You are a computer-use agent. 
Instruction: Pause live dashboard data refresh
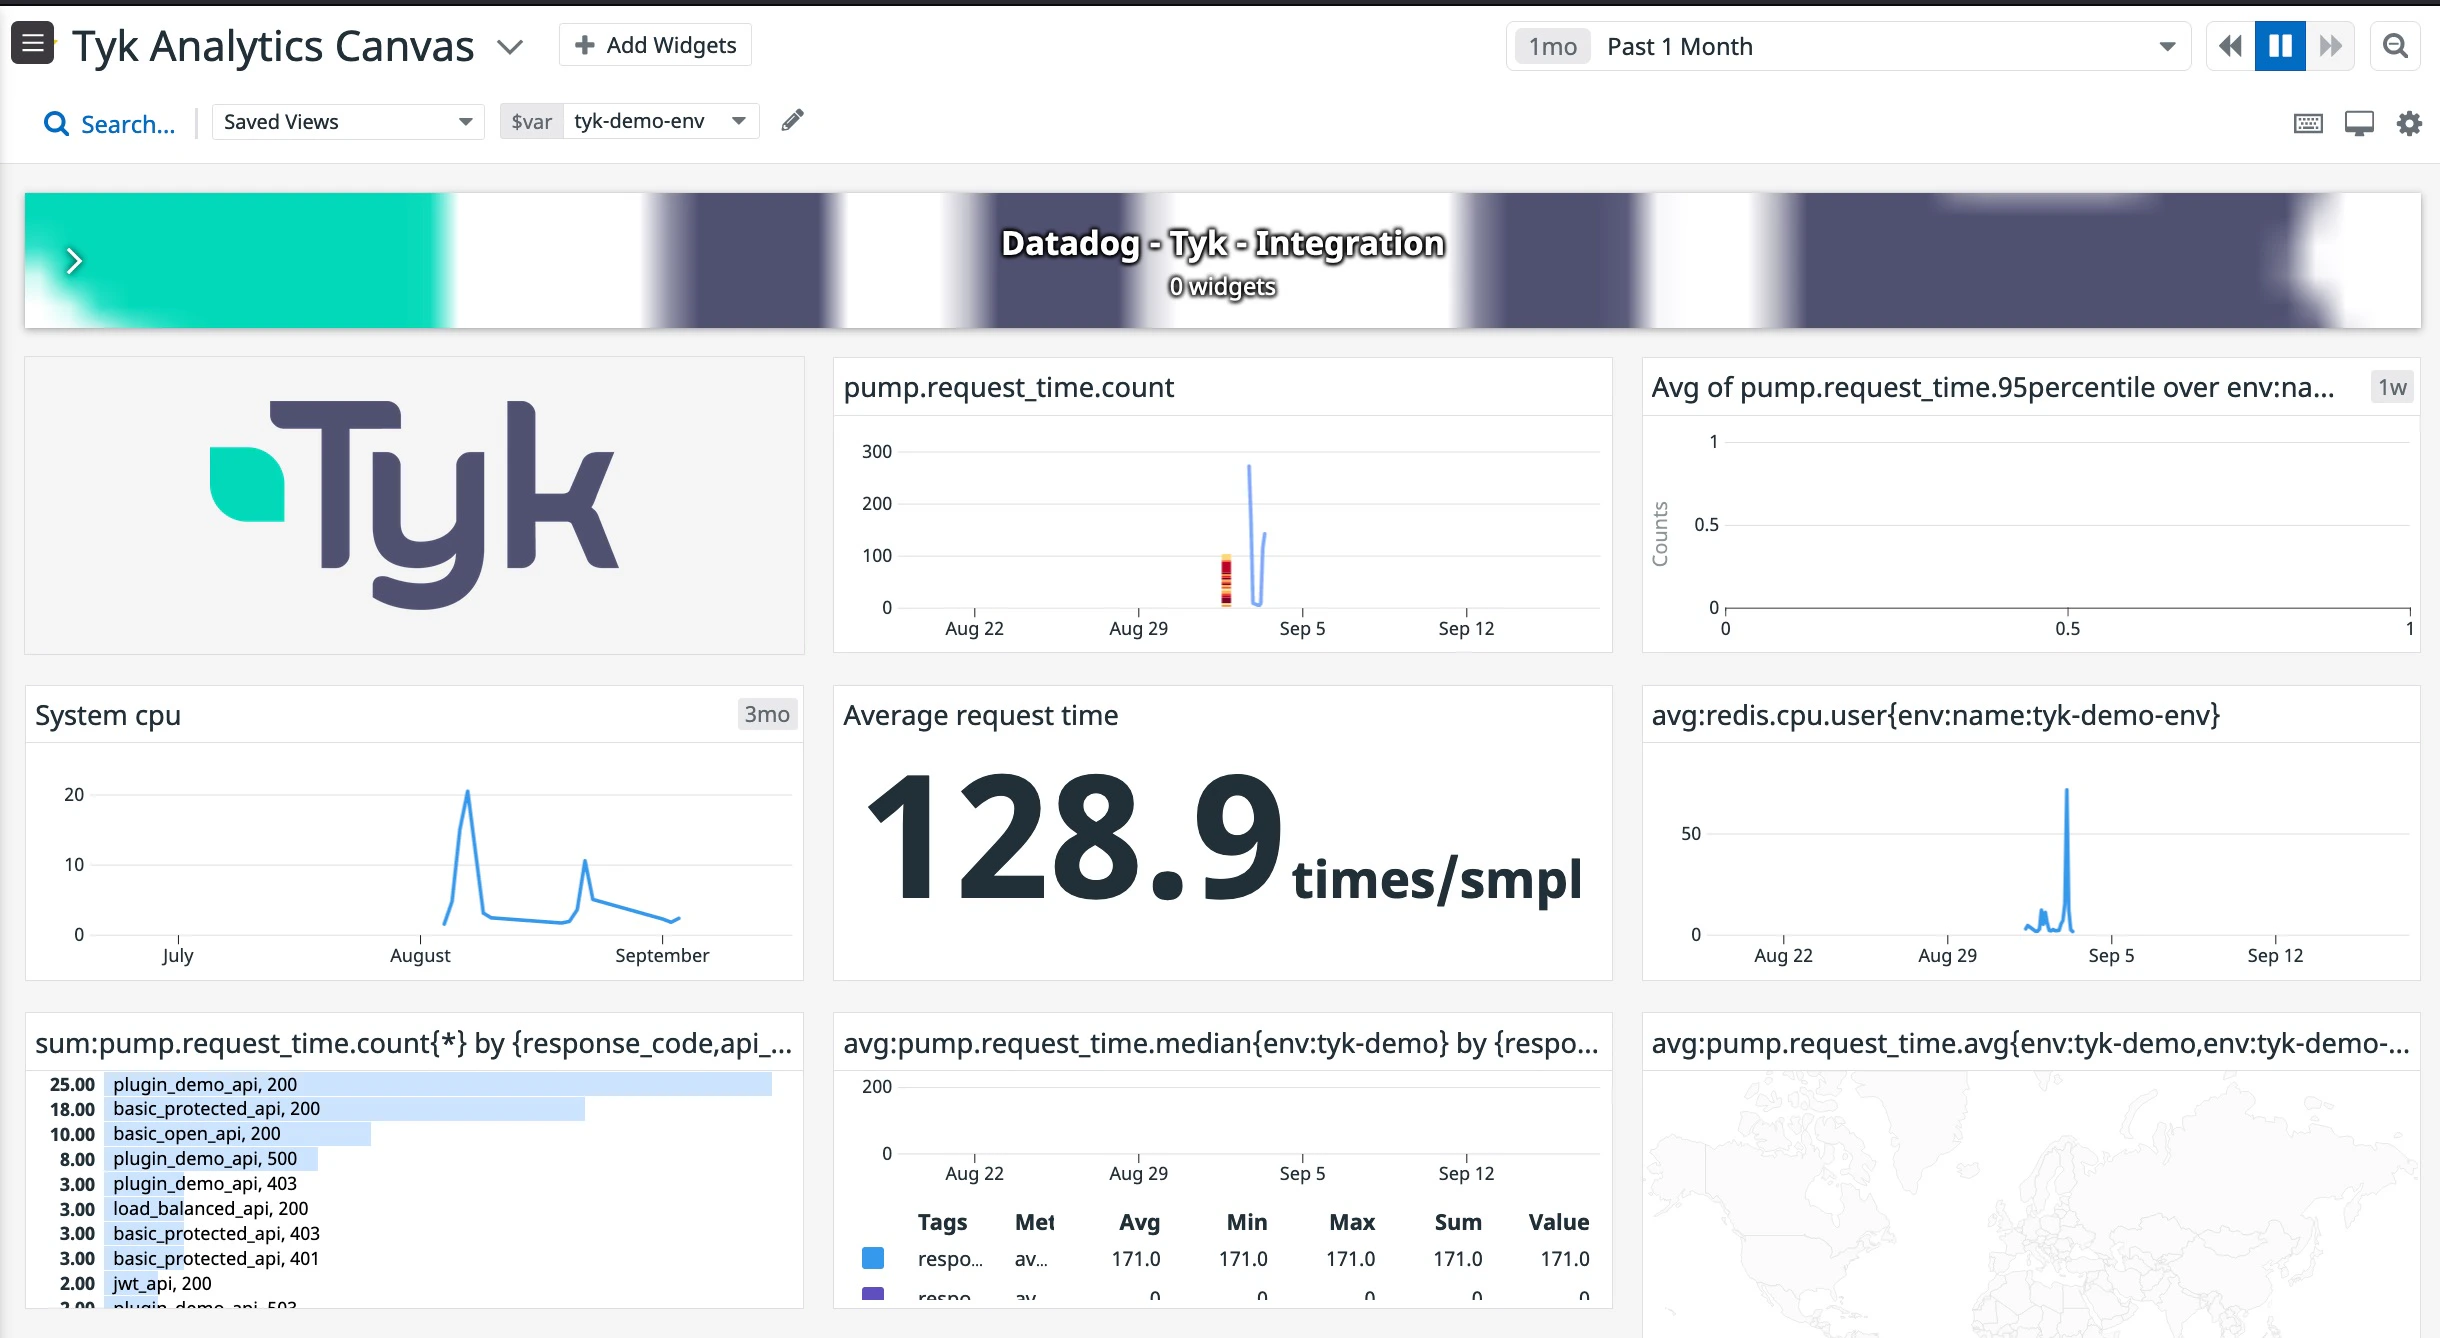[2280, 46]
